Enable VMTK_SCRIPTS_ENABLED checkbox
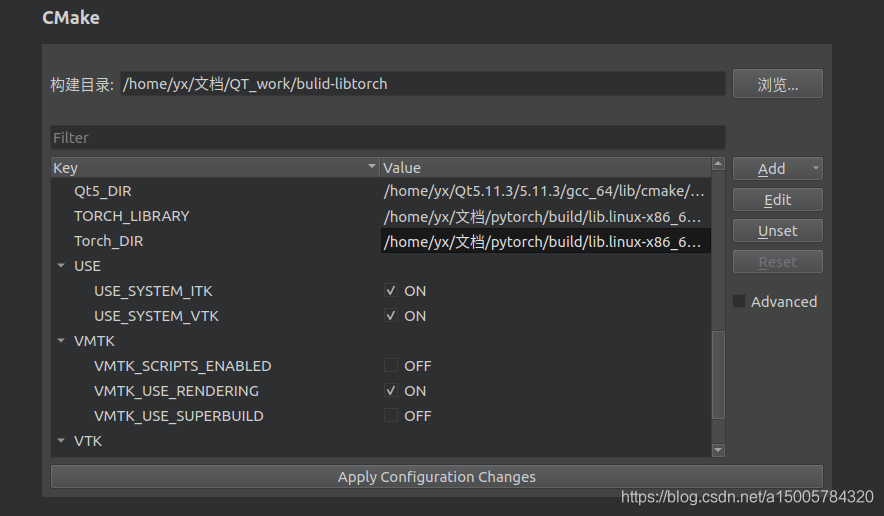Screen dimensions: 884x516 tap(391, 365)
